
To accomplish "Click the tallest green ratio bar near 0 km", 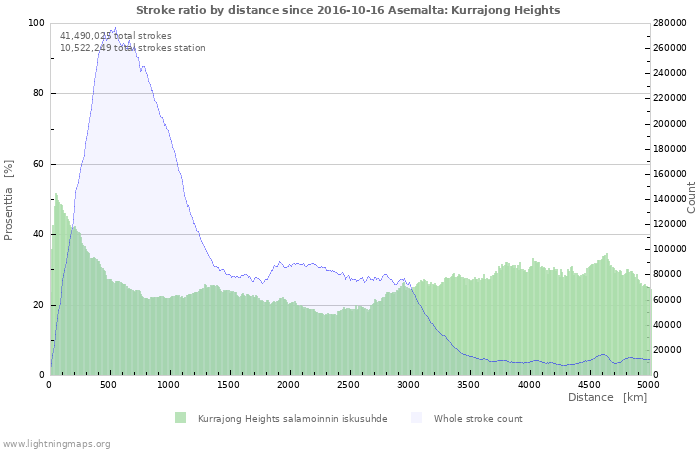I will 56,195.
